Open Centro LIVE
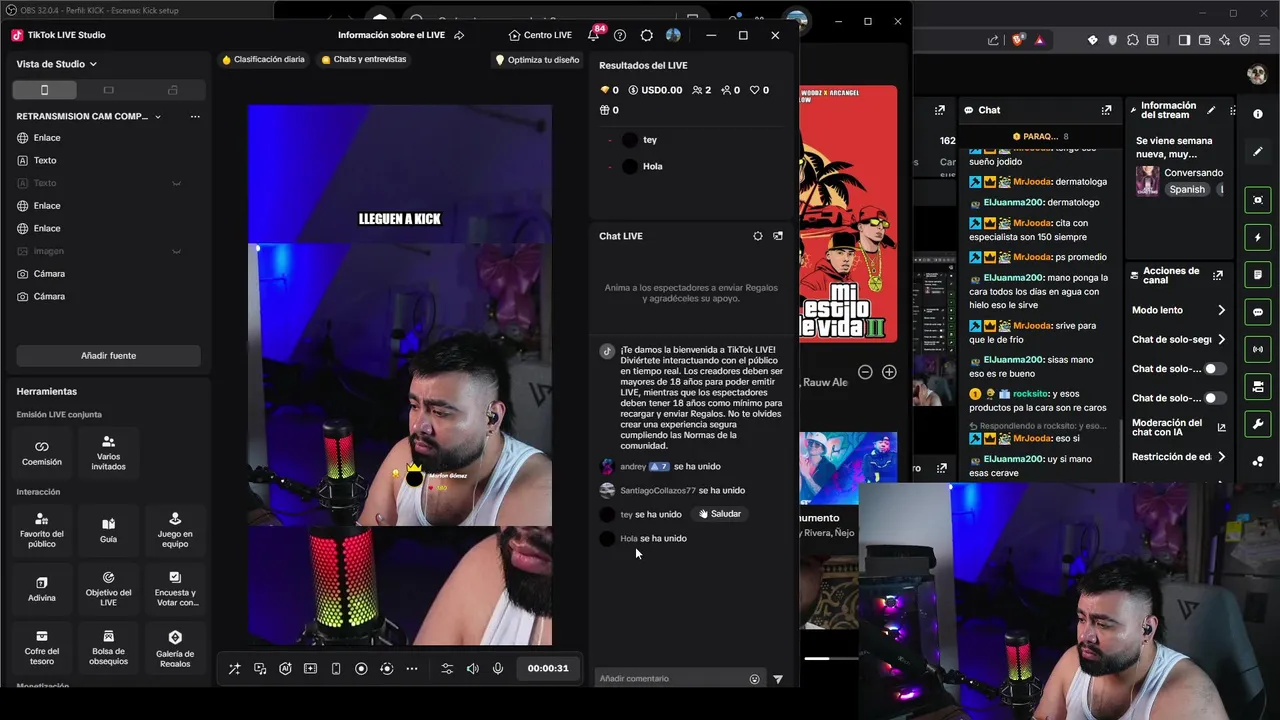The width and height of the screenshot is (1280, 720). coord(540,35)
